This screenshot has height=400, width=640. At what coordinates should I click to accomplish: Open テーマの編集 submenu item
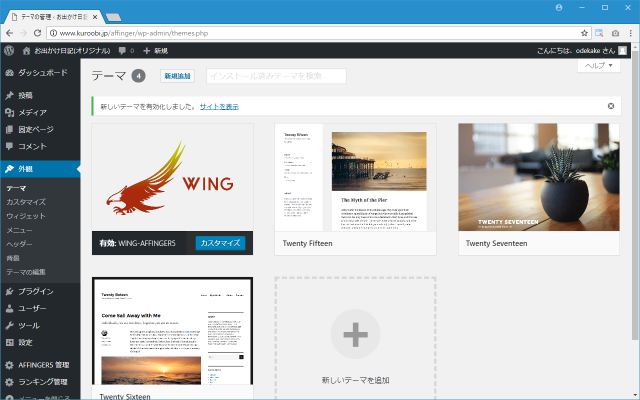coord(26,272)
